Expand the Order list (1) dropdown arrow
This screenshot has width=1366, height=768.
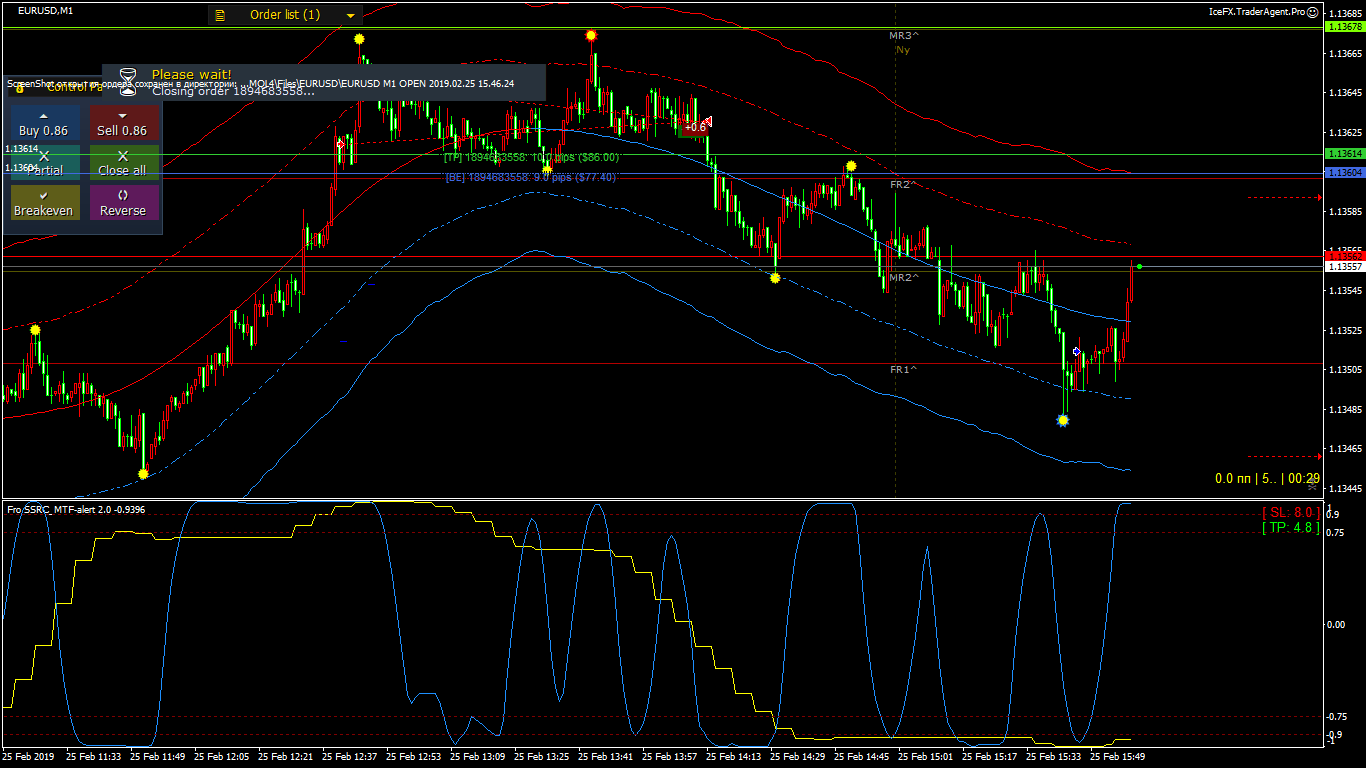tap(351, 16)
